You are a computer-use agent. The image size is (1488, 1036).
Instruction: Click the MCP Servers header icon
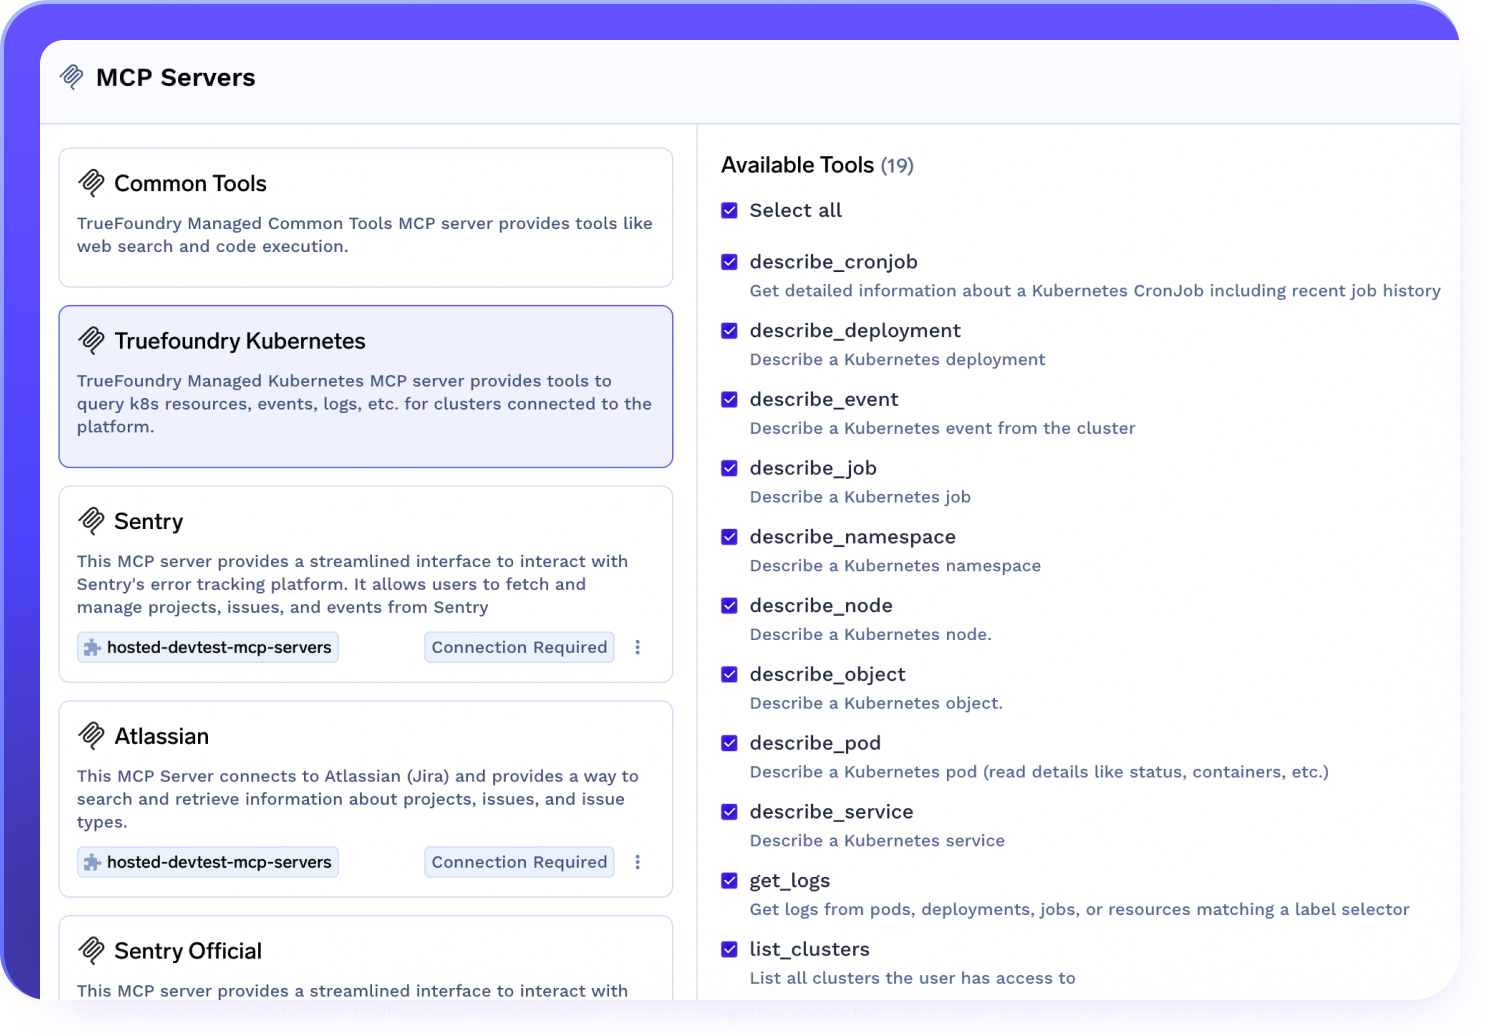72,77
